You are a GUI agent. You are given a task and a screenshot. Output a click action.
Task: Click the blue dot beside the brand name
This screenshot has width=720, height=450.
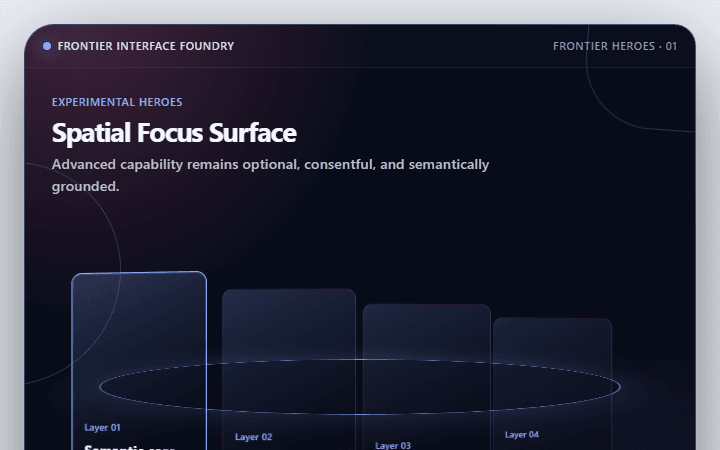47,46
